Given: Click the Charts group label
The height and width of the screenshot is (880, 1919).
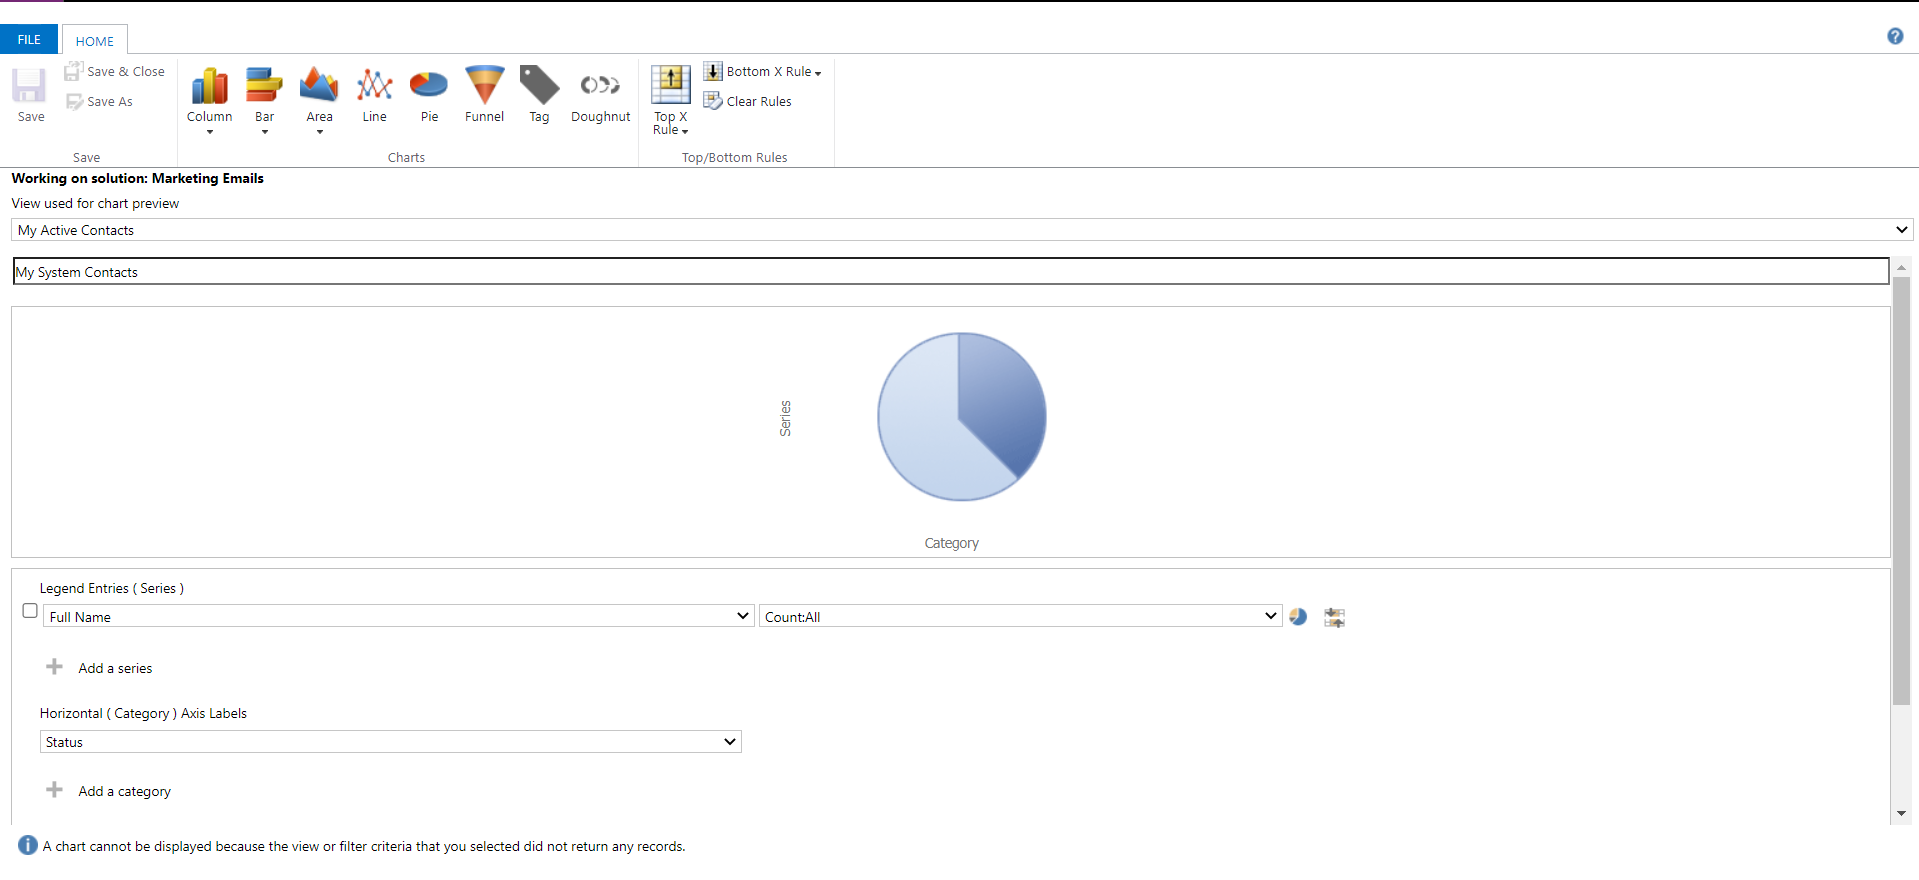Looking at the screenshot, I should click(406, 157).
